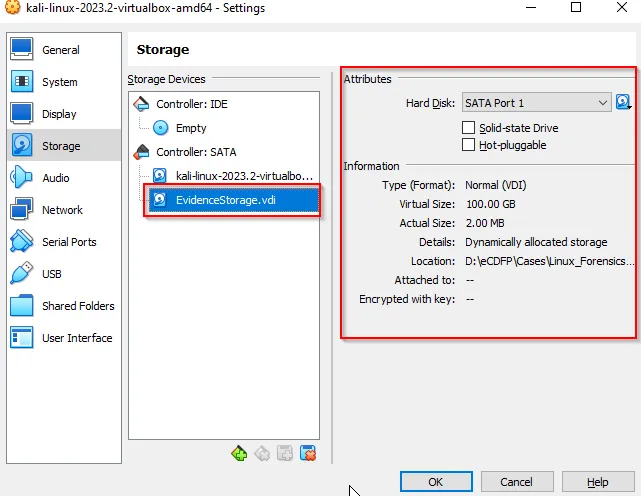Open the Network settings category
641x496 pixels.
tap(62, 210)
